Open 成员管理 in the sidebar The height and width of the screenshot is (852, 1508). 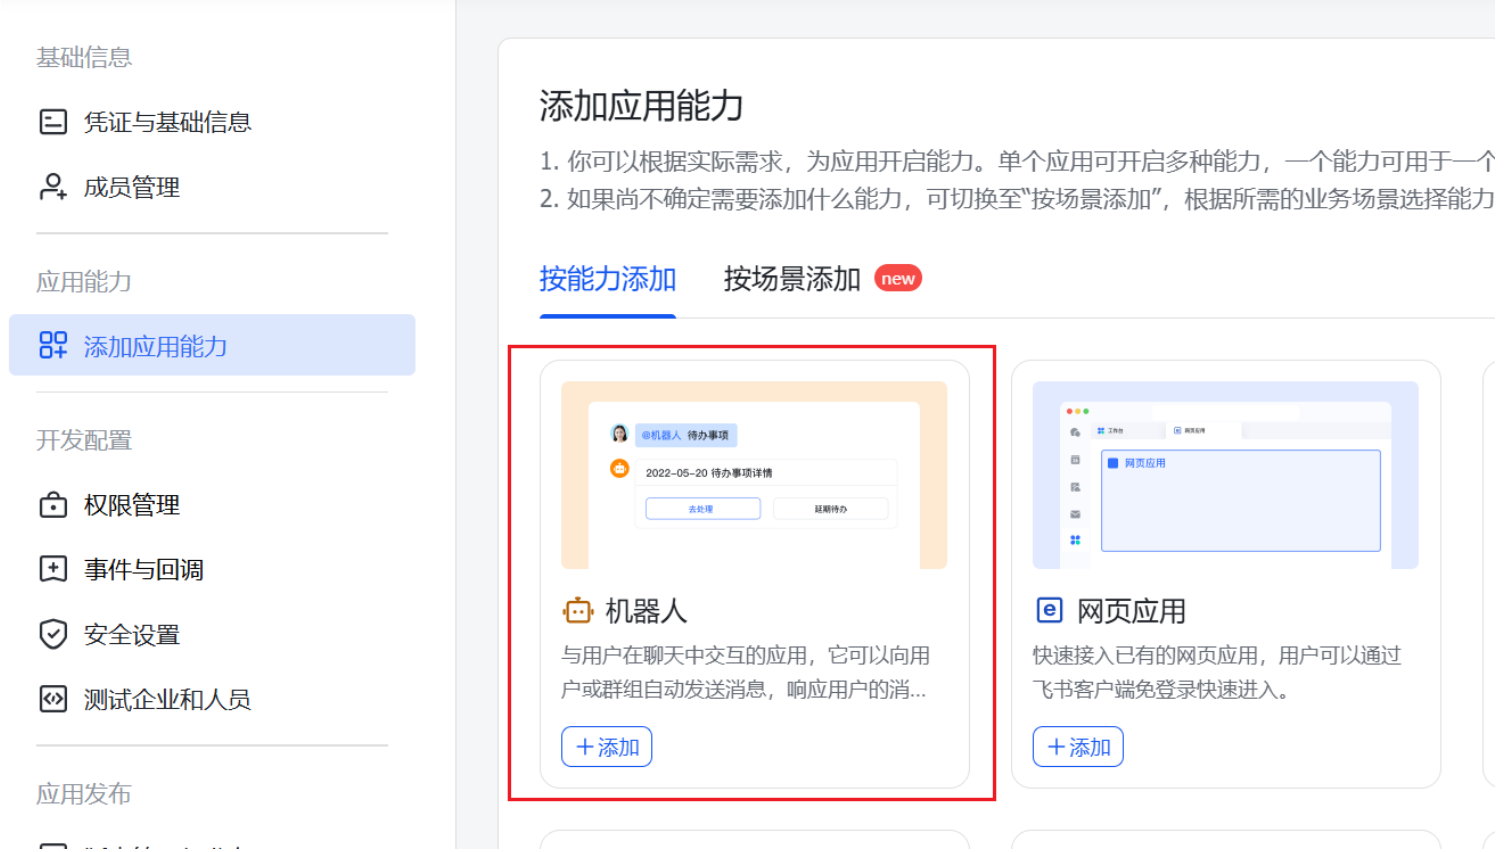132,187
